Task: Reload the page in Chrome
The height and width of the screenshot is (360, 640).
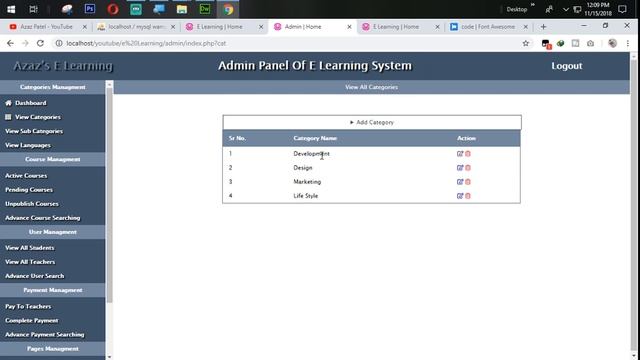Action: coord(40,43)
